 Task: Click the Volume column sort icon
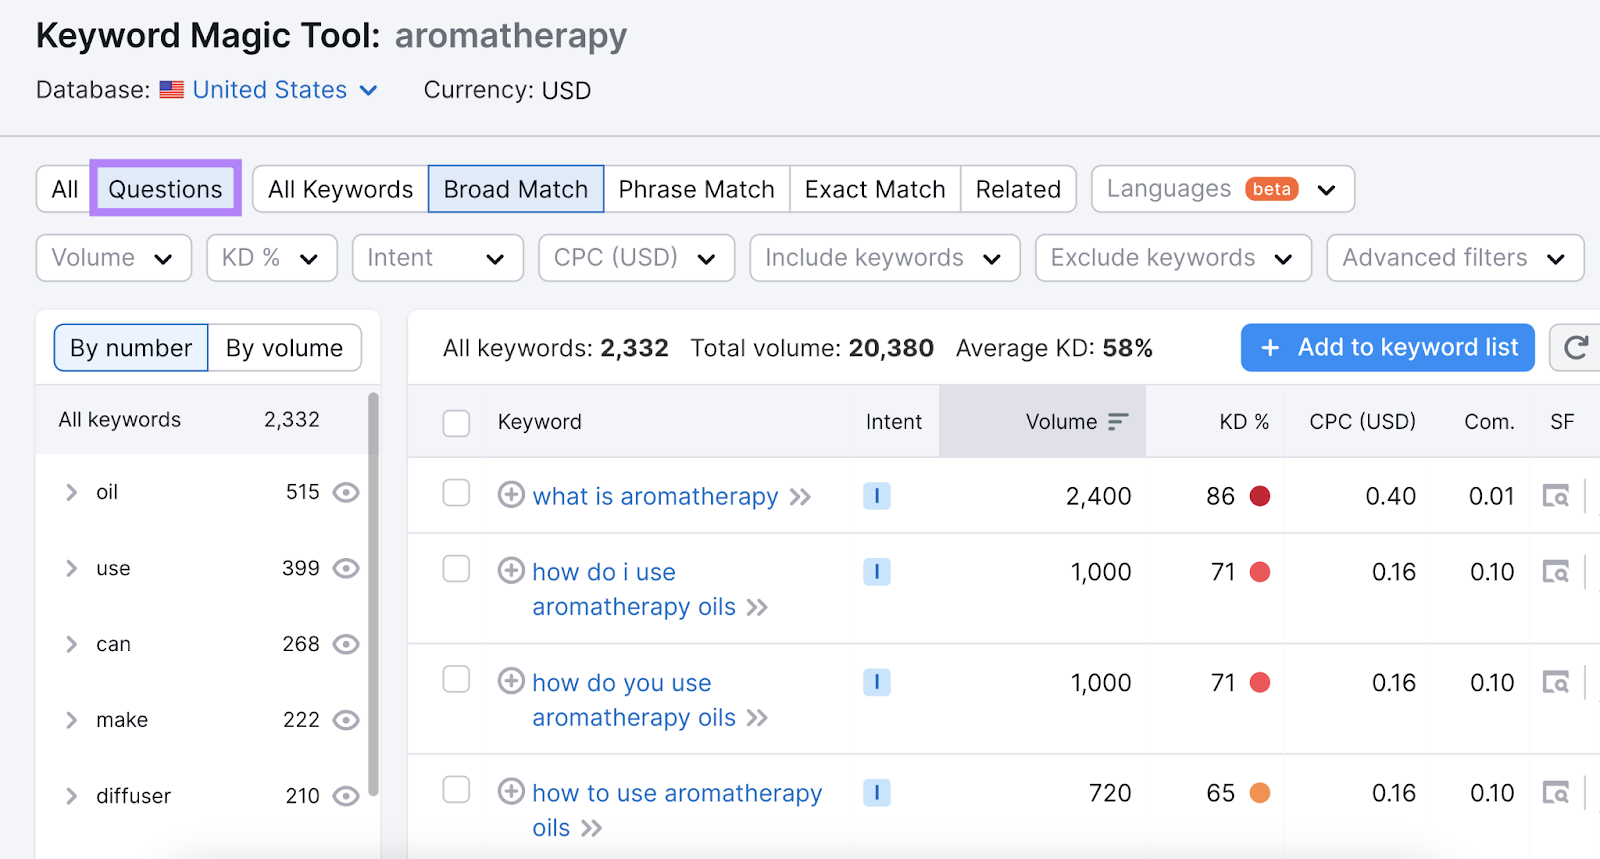1118,422
